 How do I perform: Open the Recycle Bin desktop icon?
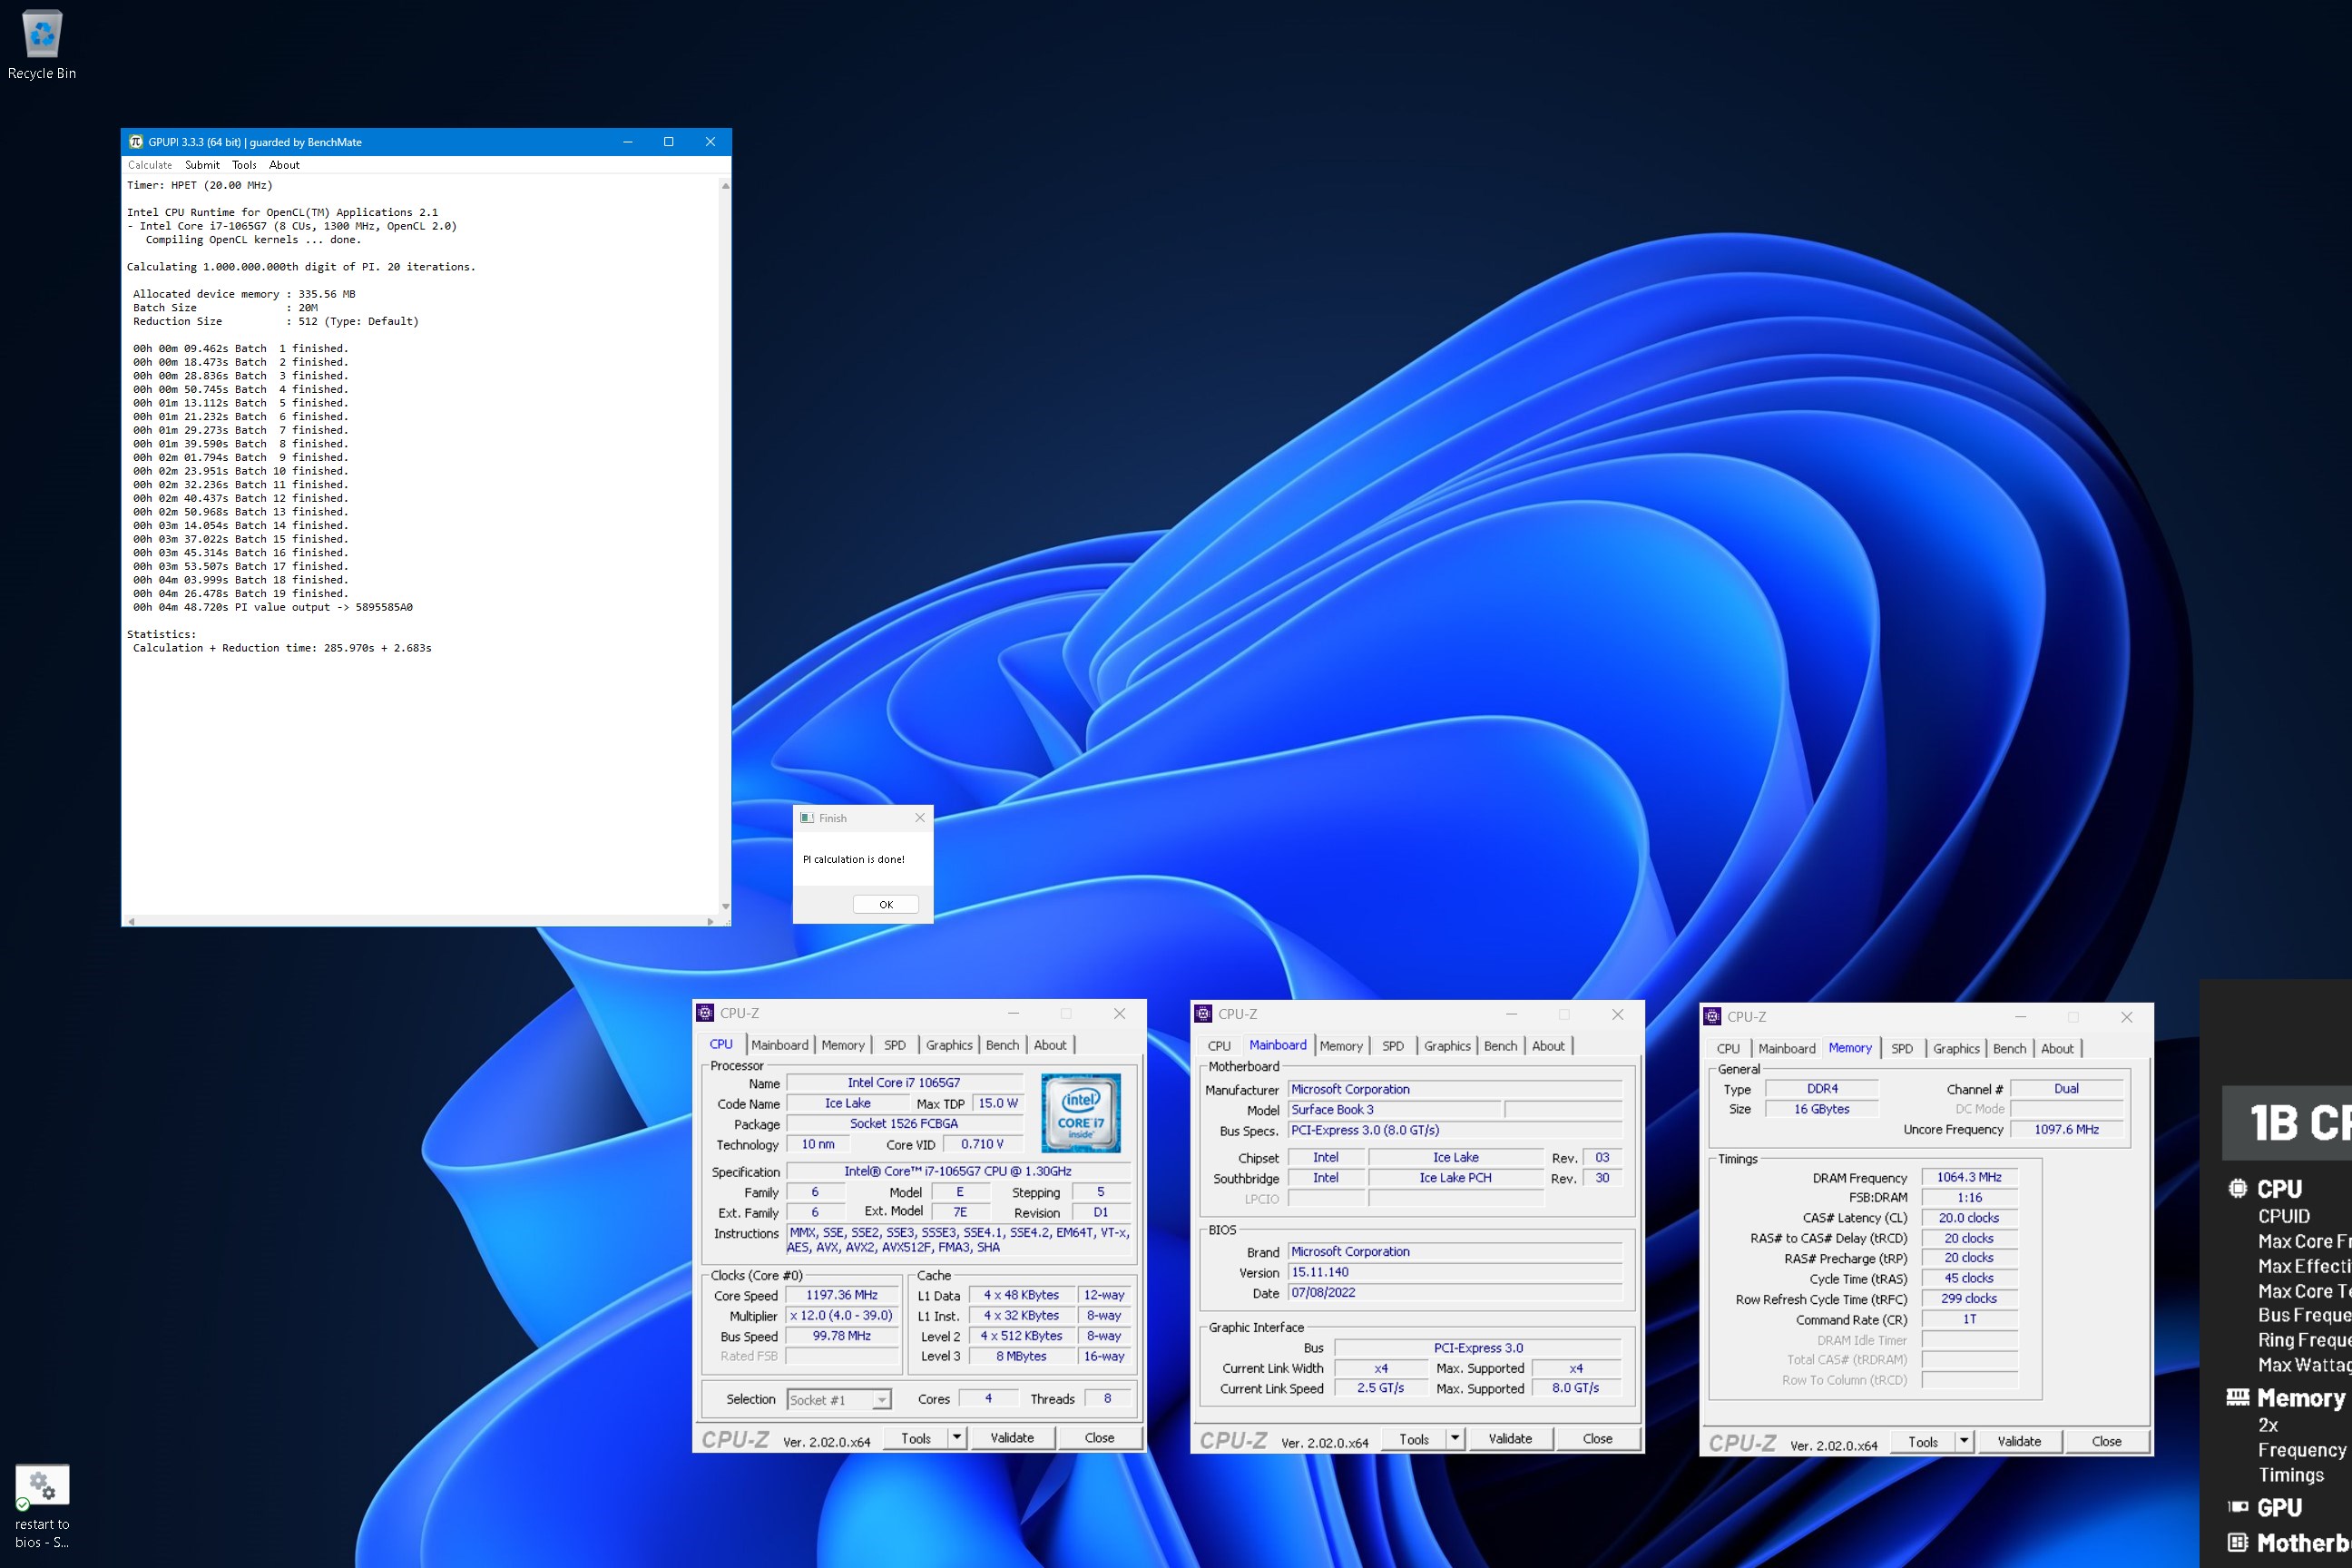coord(42,45)
